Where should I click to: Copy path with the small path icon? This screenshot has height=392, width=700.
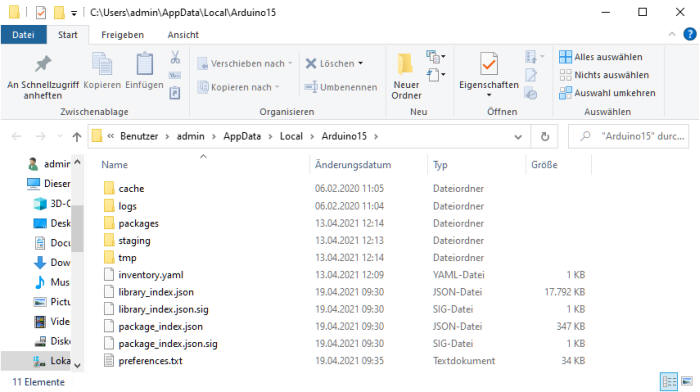tap(175, 75)
